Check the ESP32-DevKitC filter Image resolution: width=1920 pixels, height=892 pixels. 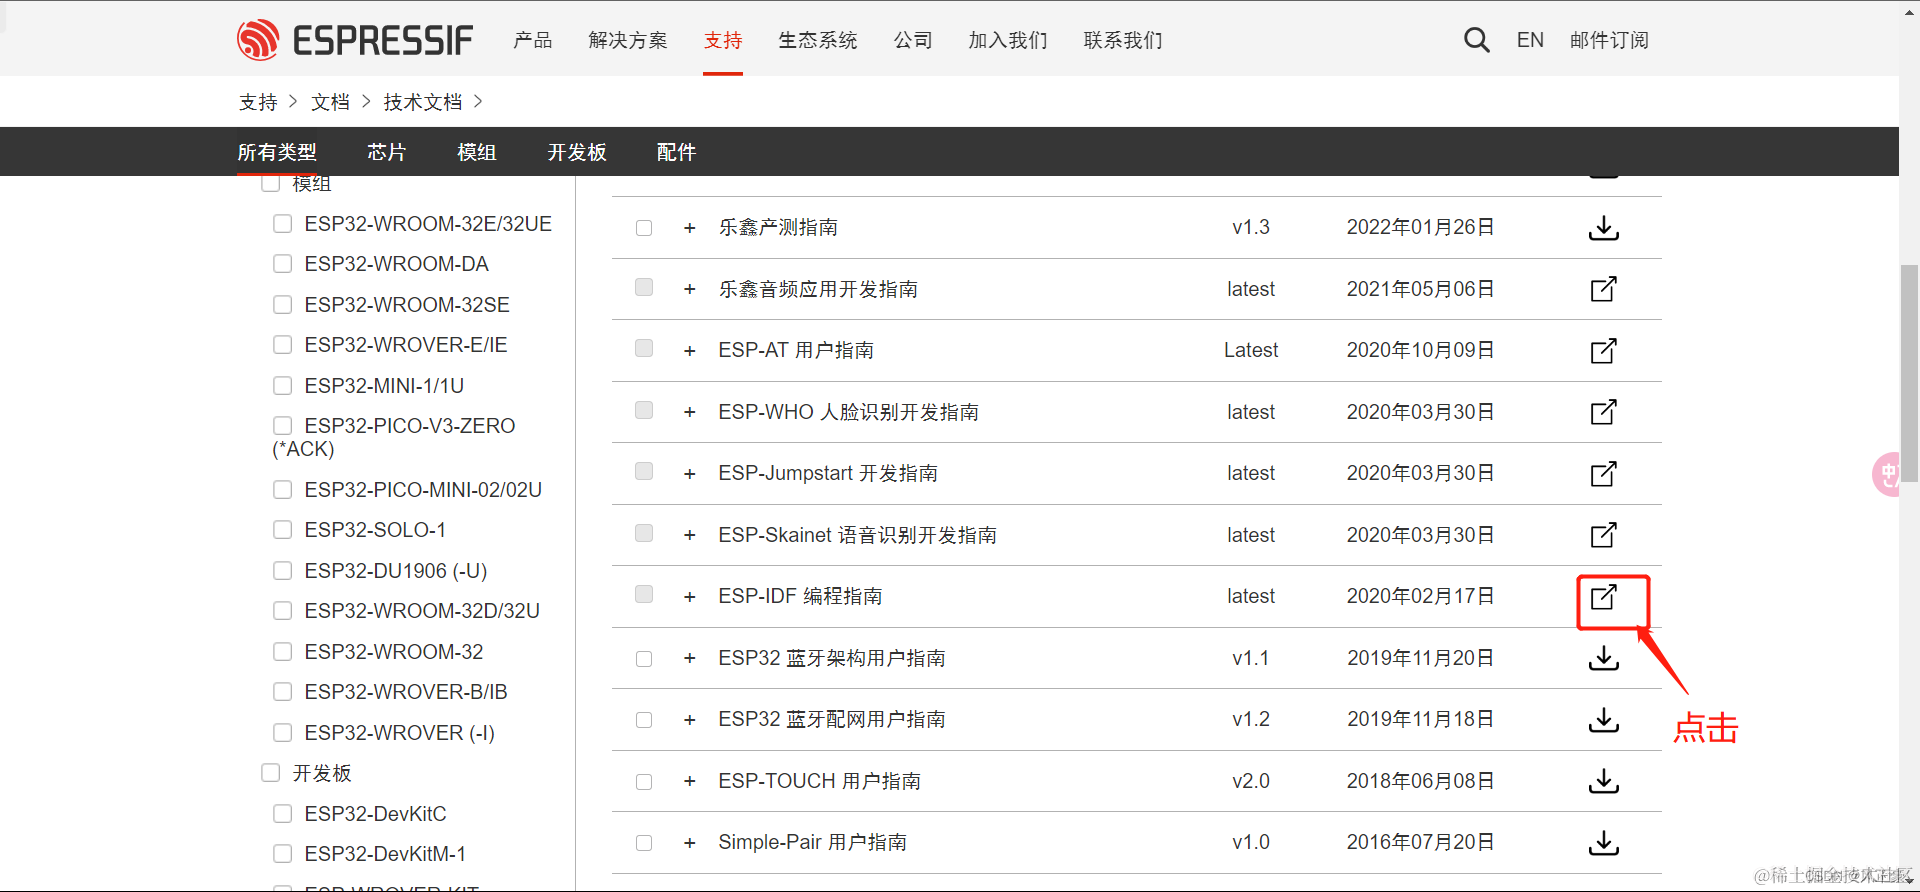283,814
